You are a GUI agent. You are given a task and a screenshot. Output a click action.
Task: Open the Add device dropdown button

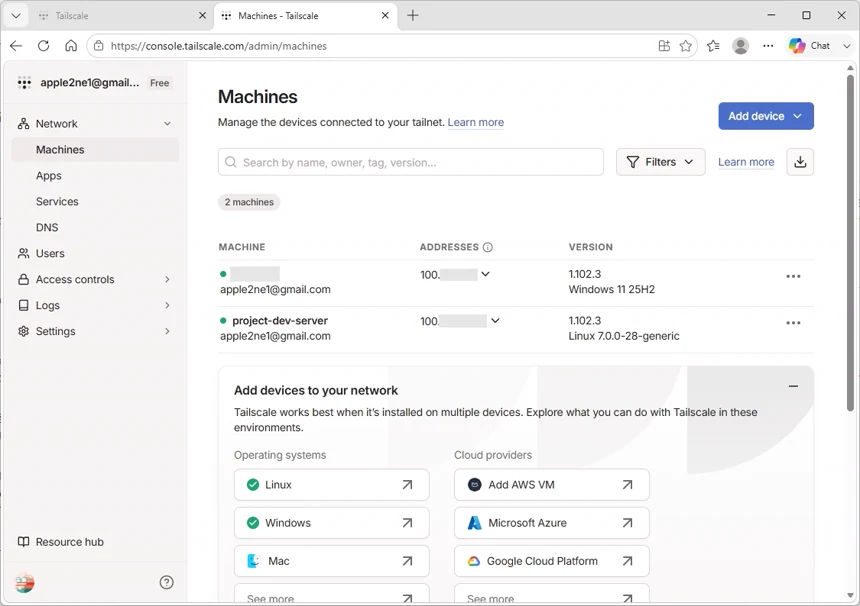[766, 116]
